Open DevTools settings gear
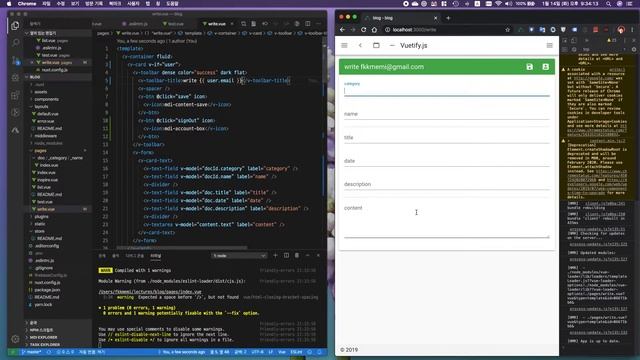This screenshot has height=360, width=640. [x=634, y=49]
